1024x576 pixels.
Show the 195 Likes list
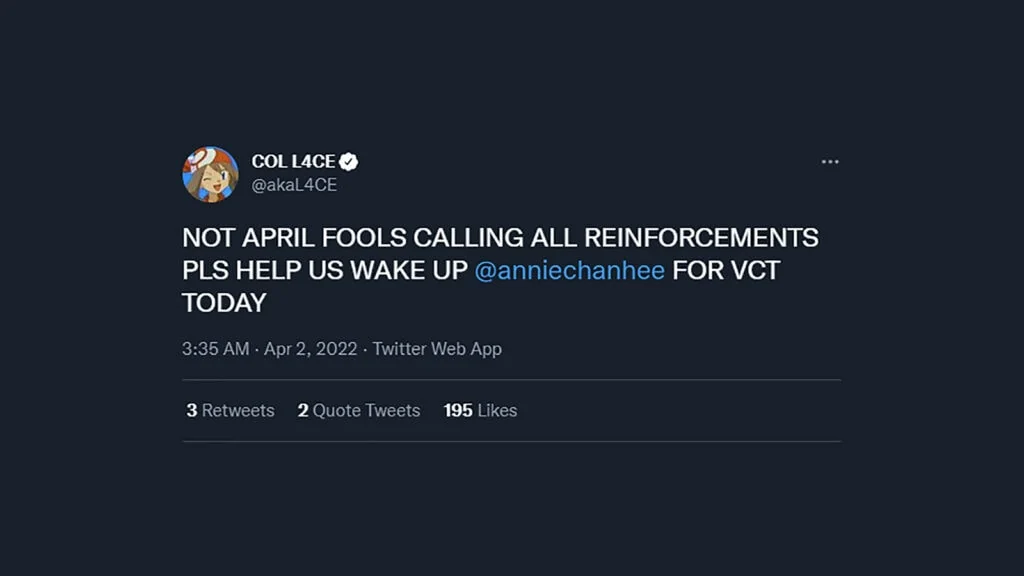pyautogui.click(x=480, y=410)
